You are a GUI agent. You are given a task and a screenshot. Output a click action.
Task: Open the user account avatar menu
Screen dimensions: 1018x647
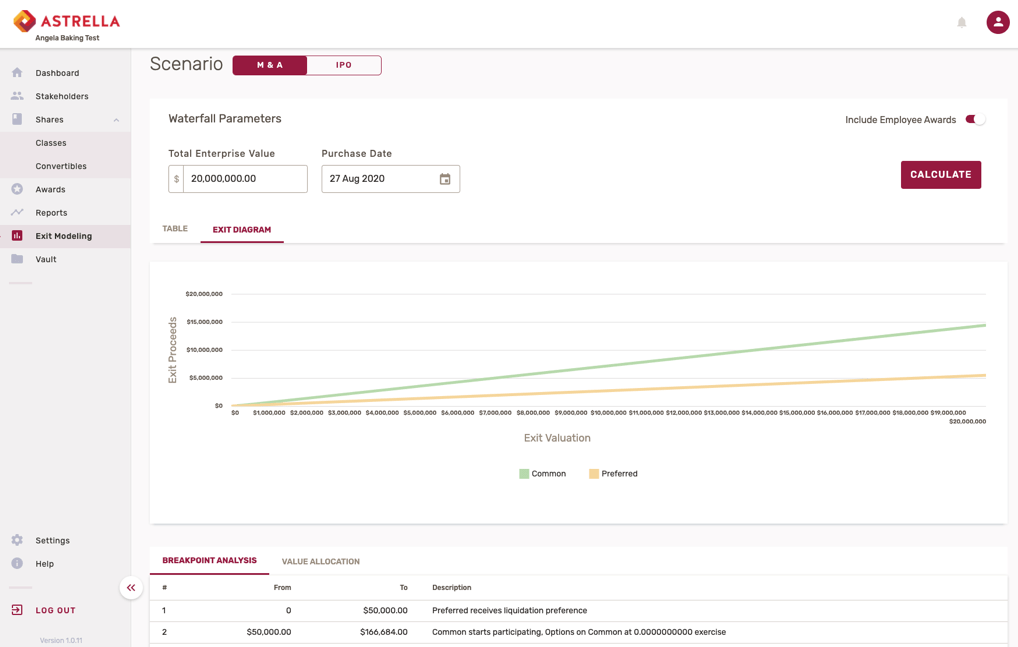tap(997, 22)
